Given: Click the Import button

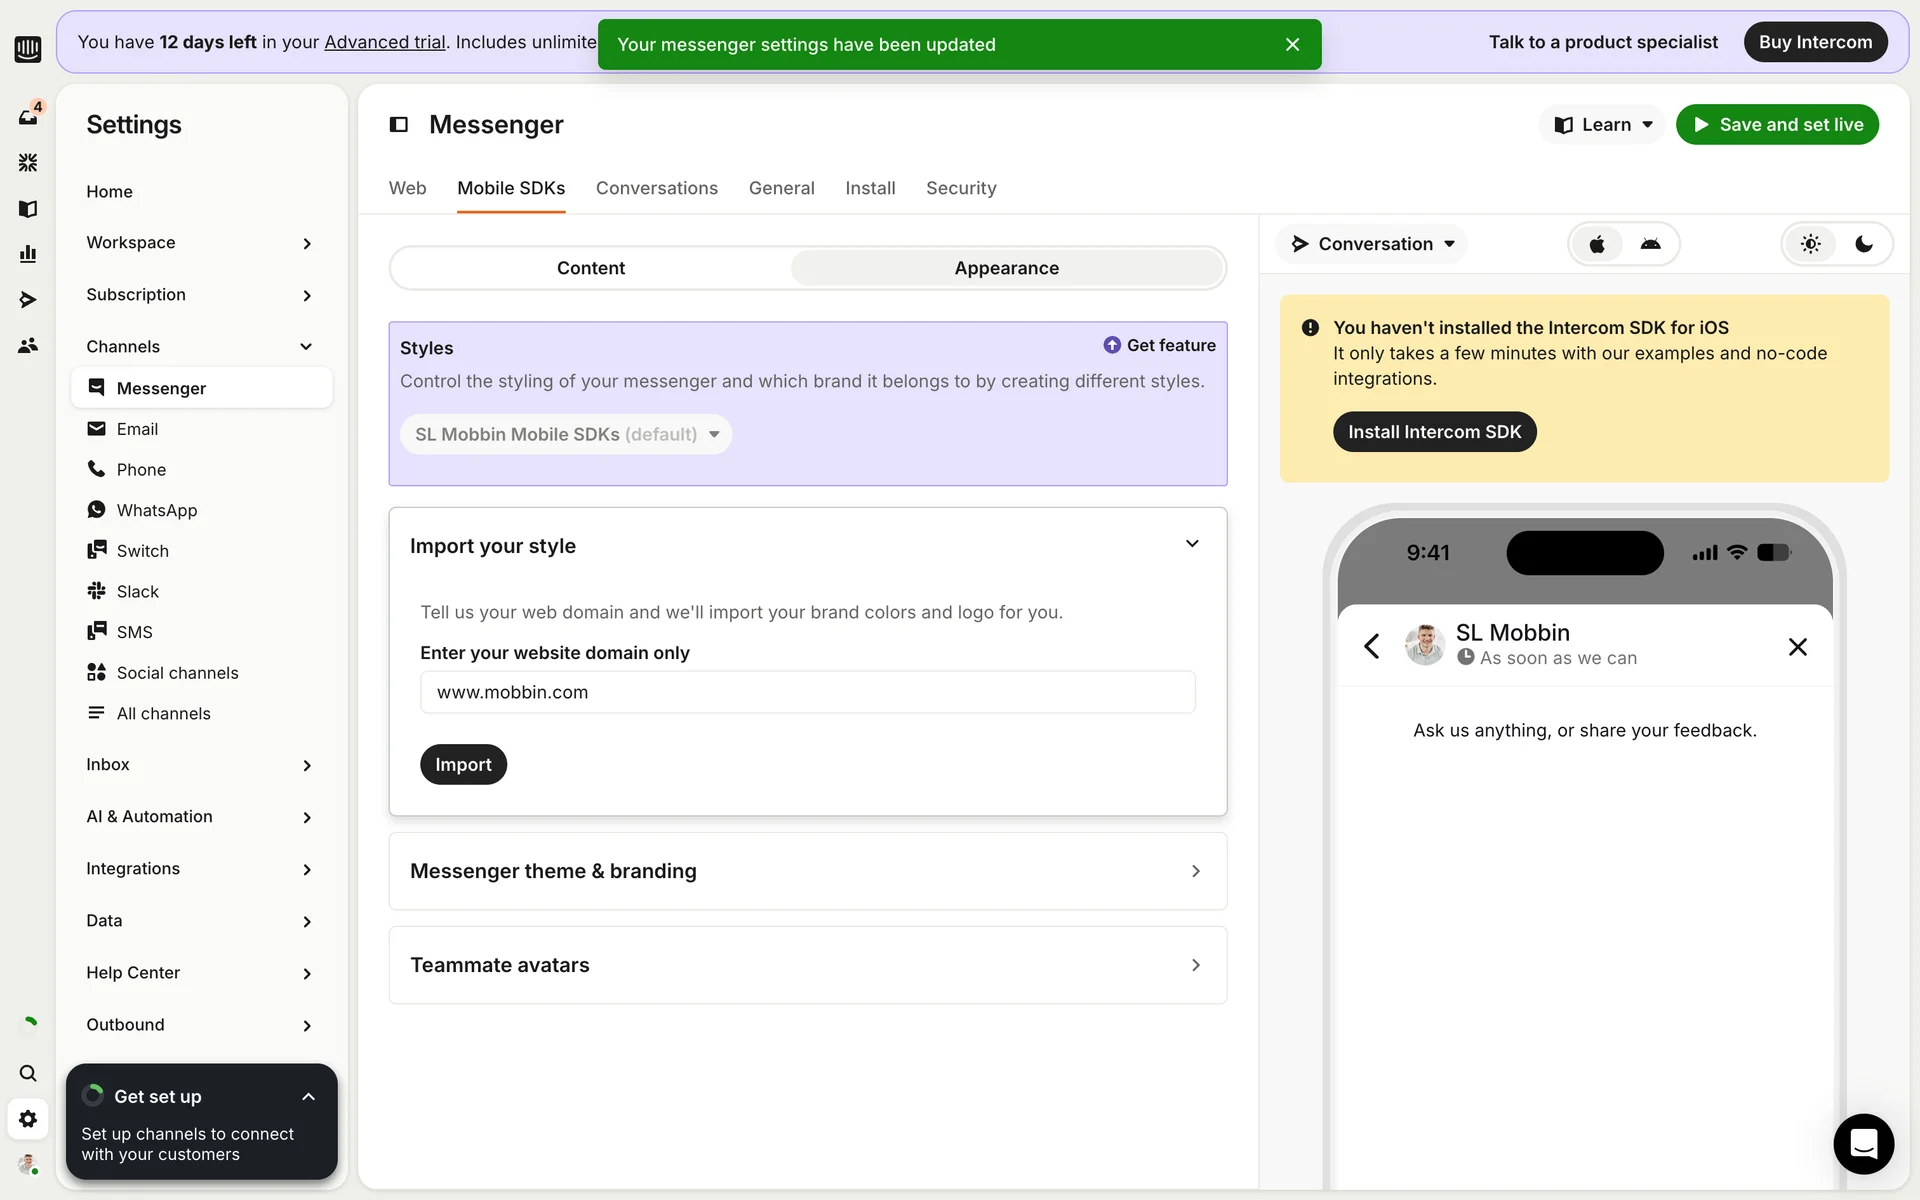Looking at the screenshot, I should (463, 764).
